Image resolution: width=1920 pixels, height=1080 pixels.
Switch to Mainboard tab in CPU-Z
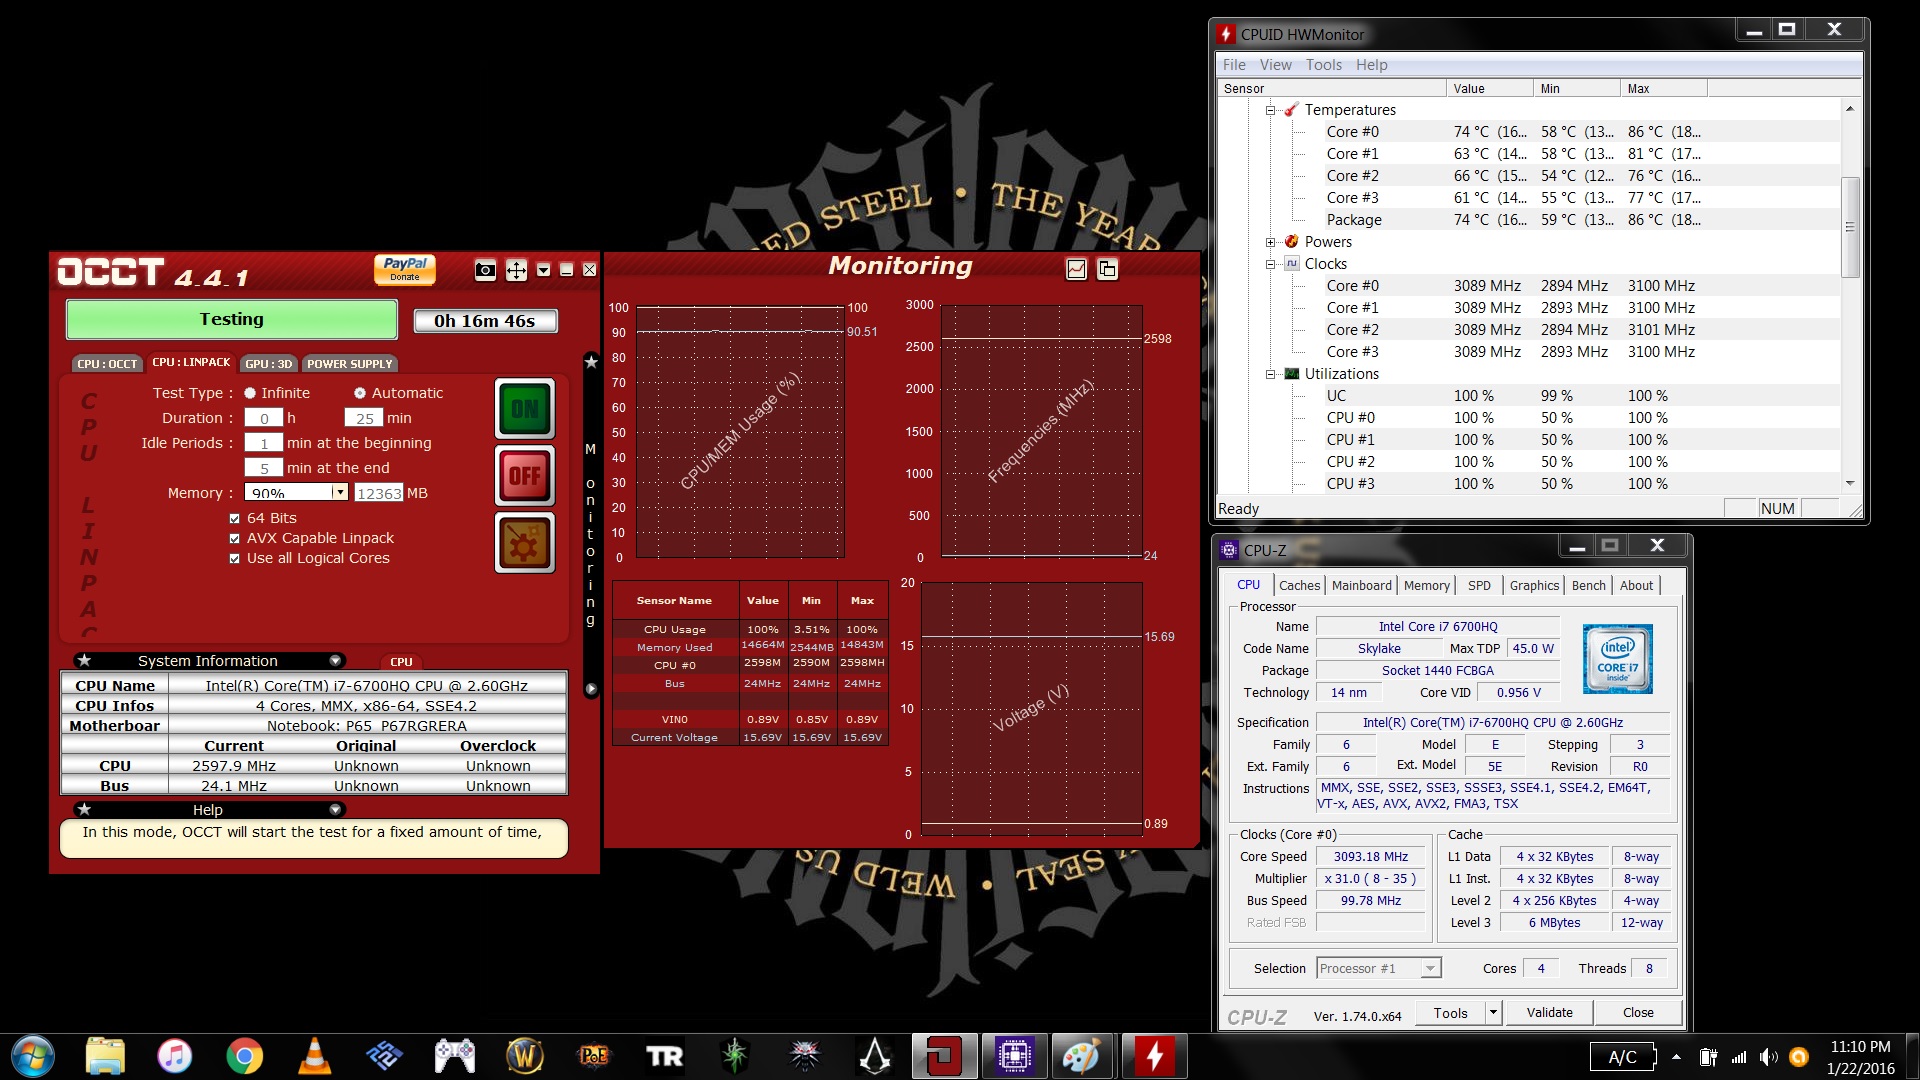coord(1361,585)
